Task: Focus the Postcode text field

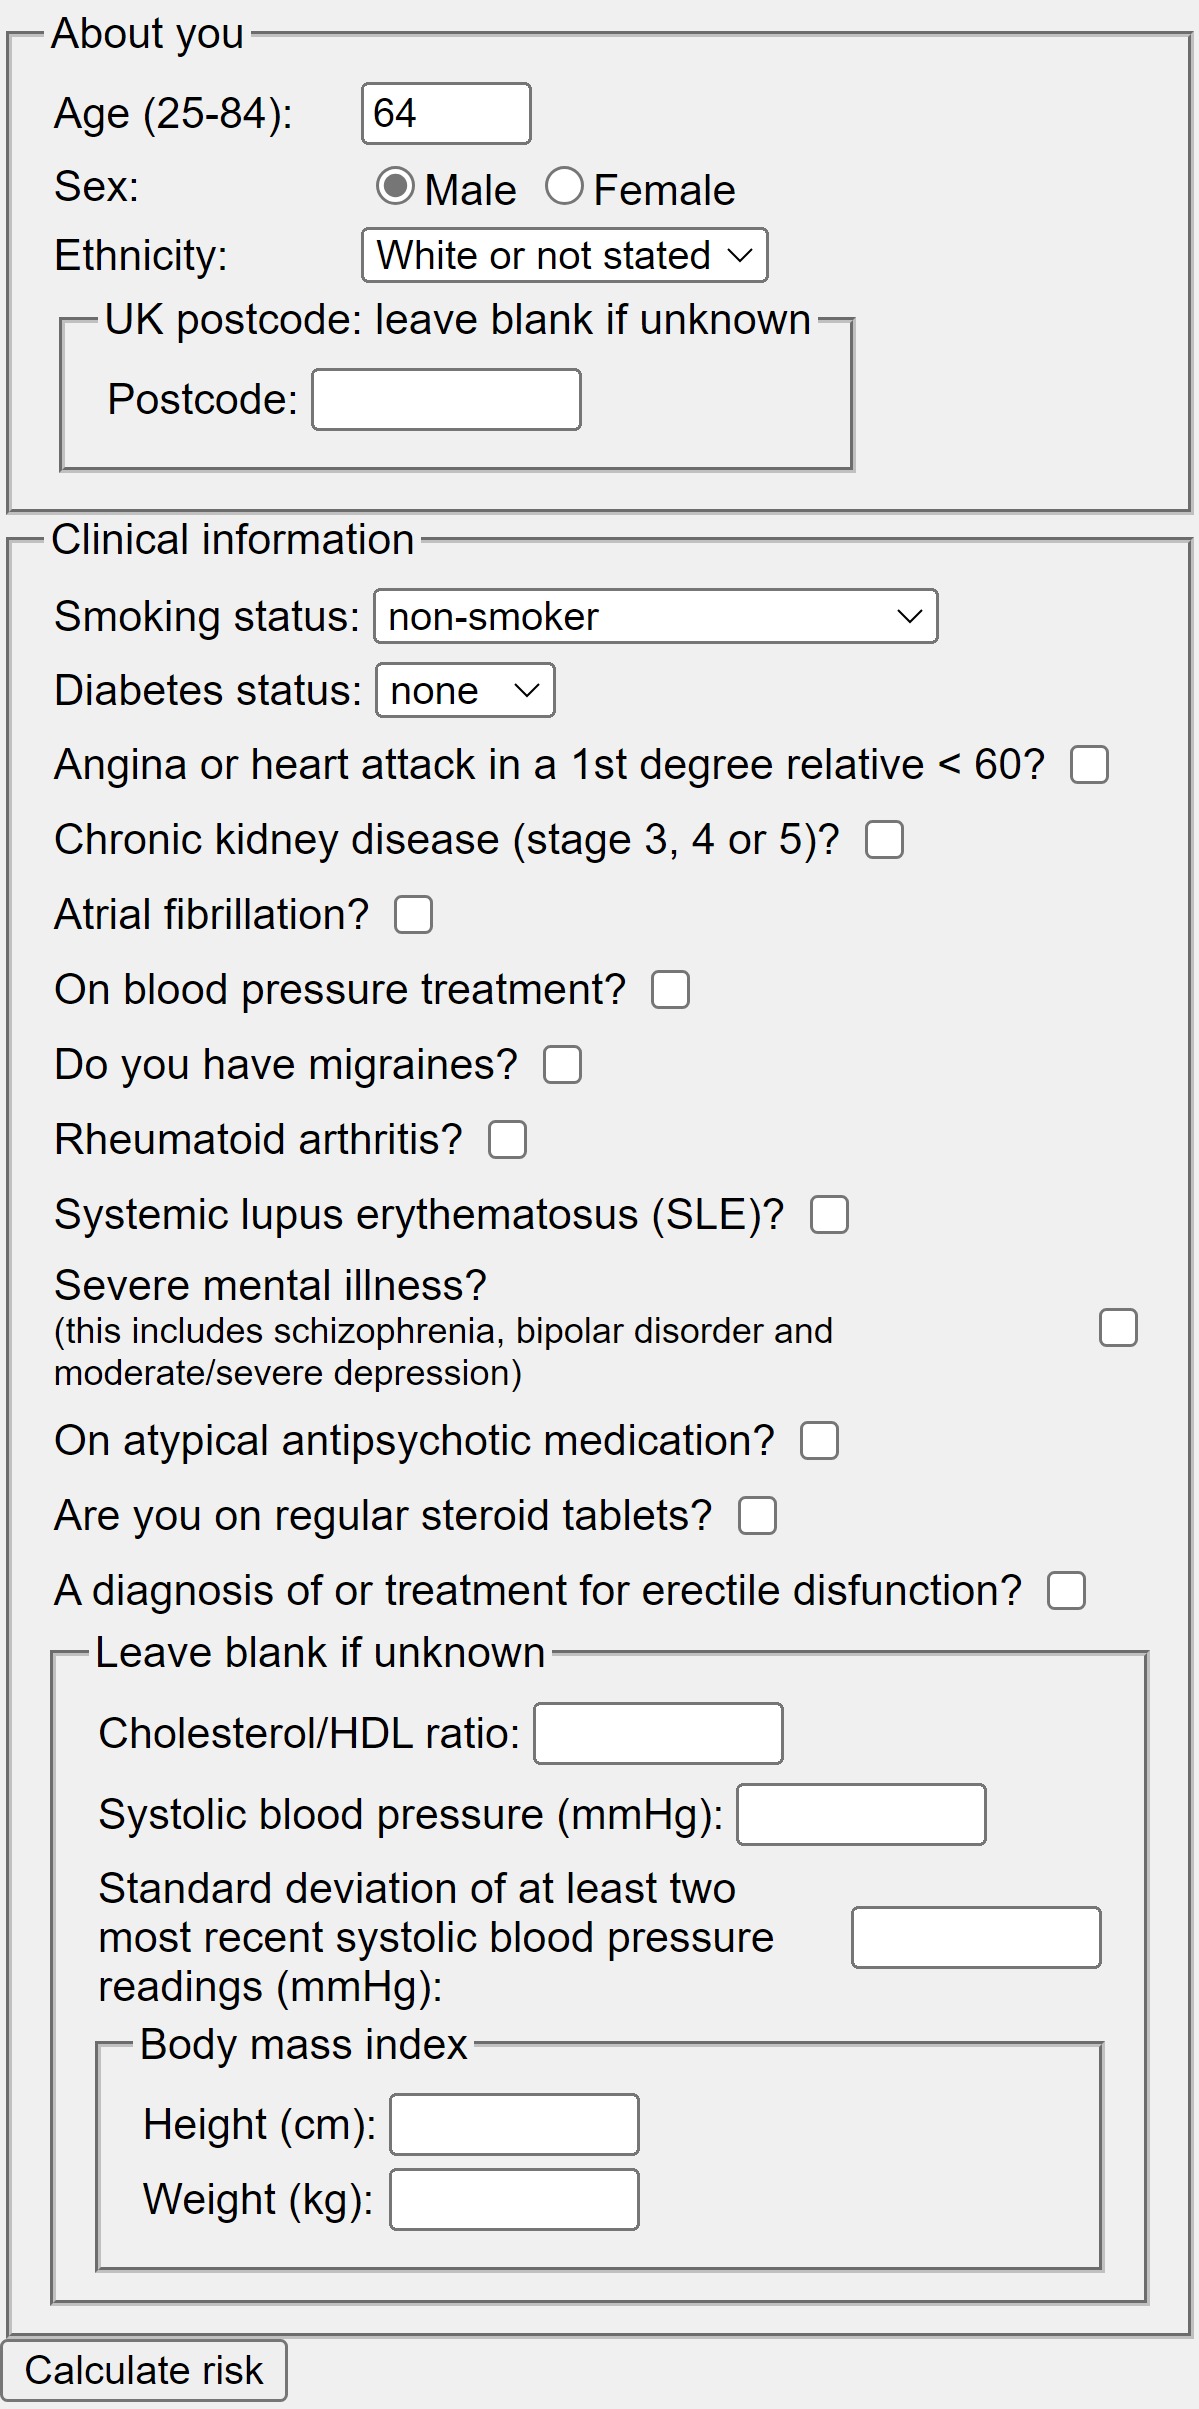Action: point(446,400)
